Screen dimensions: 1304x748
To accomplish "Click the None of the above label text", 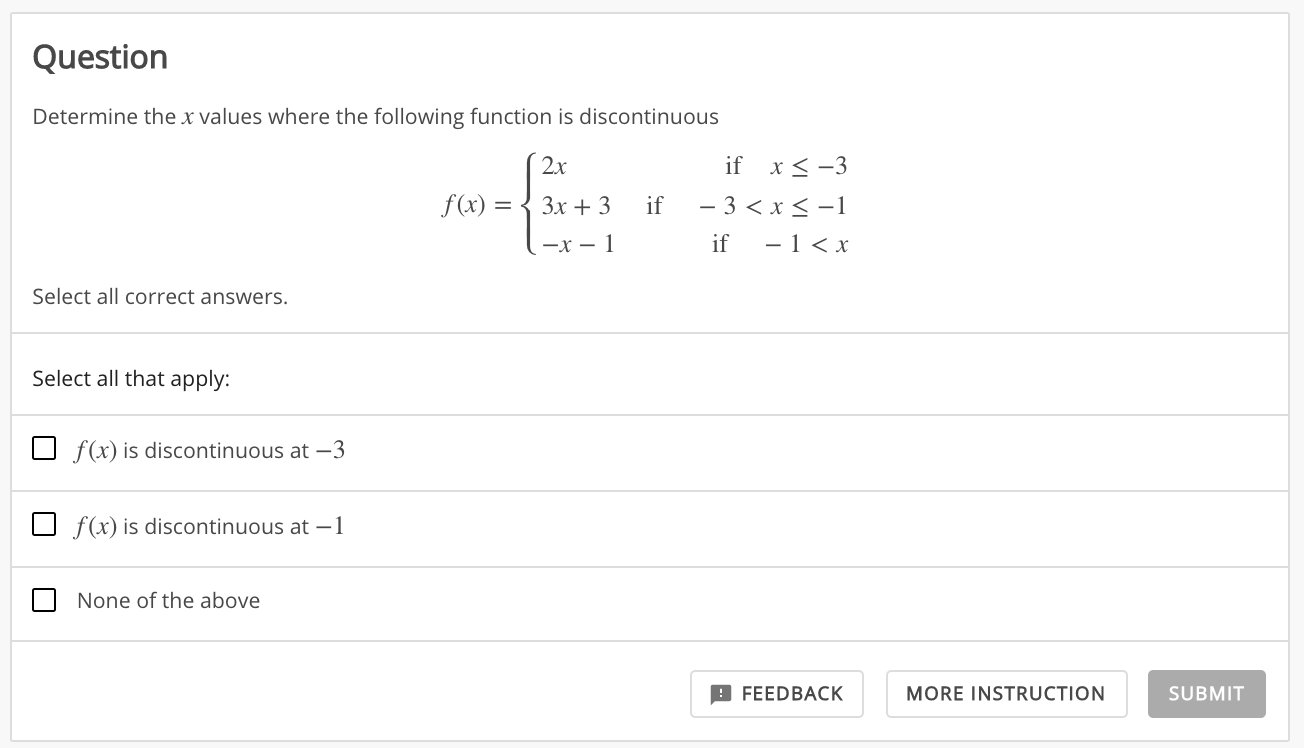I will coord(168,600).
